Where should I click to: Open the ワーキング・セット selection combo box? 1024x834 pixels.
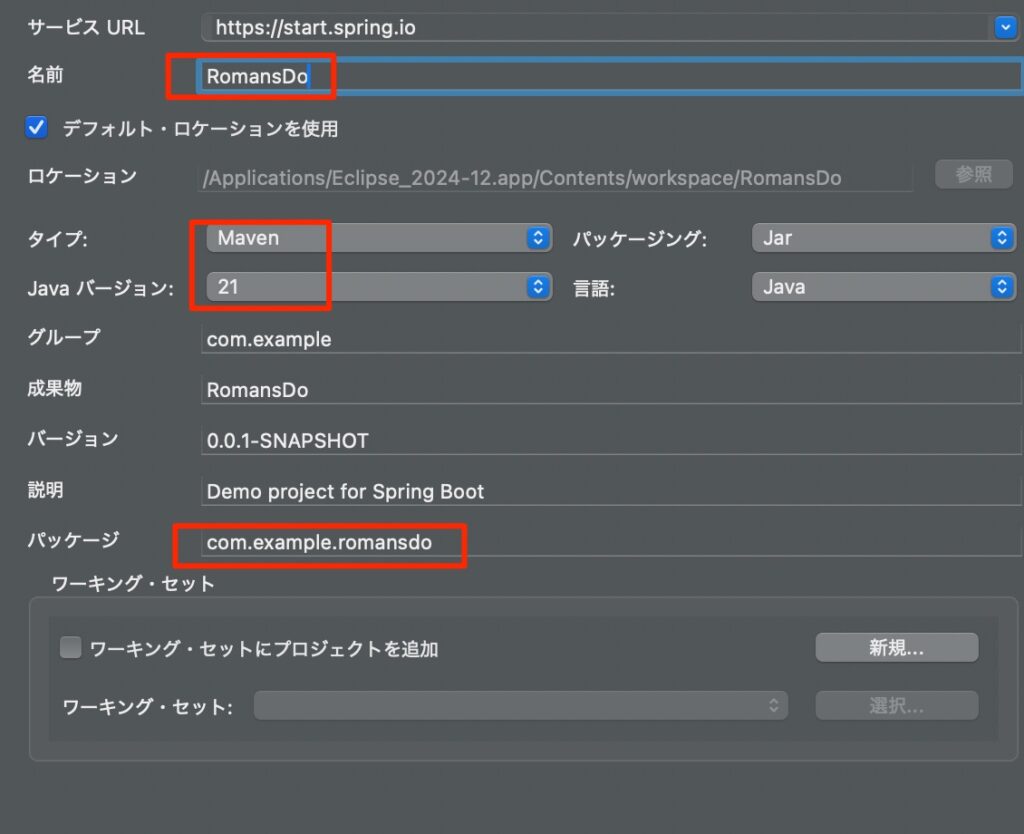(520, 706)
